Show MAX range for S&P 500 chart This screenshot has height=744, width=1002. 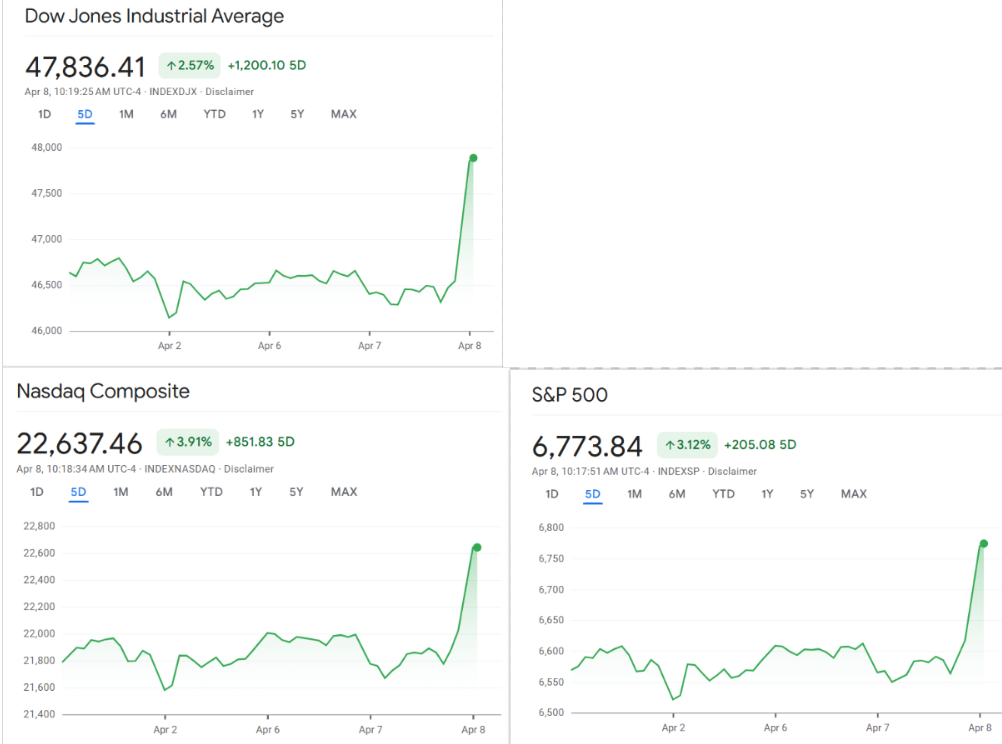click(853, 494)
